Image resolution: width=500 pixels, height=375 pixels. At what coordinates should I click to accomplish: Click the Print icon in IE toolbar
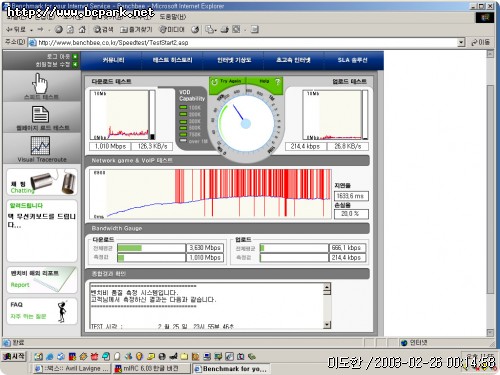point(224,30)
